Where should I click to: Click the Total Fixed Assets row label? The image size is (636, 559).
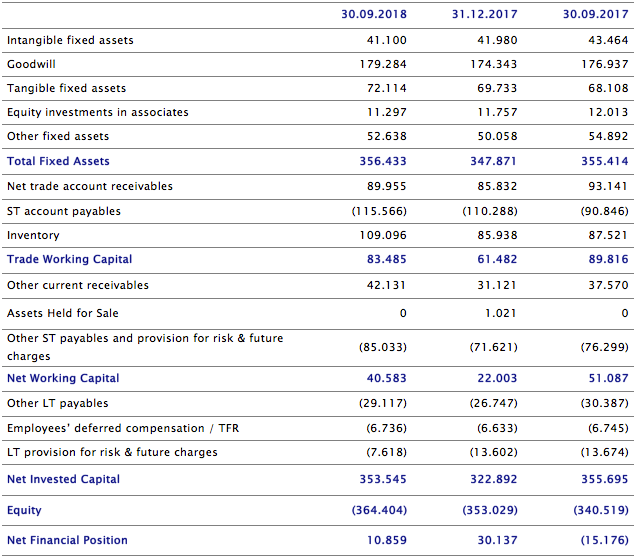click(x=58, y=161)
